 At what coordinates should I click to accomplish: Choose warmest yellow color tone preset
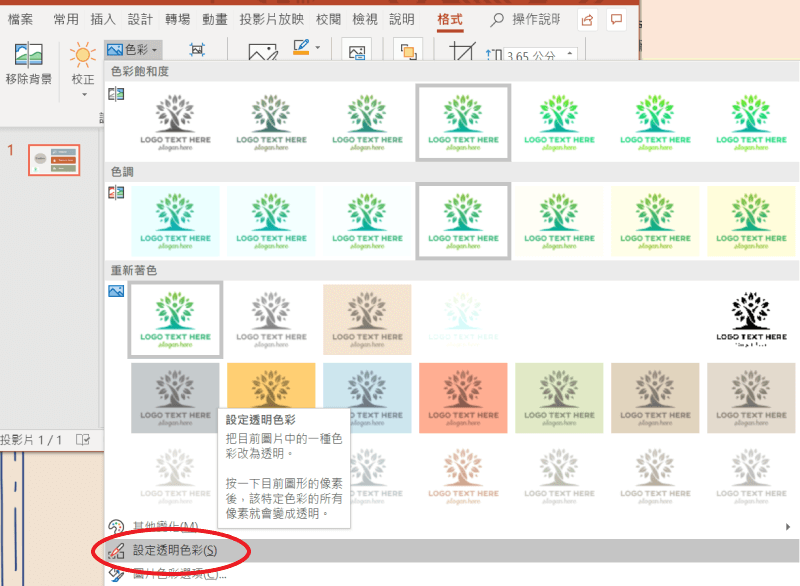click(751, 221)
